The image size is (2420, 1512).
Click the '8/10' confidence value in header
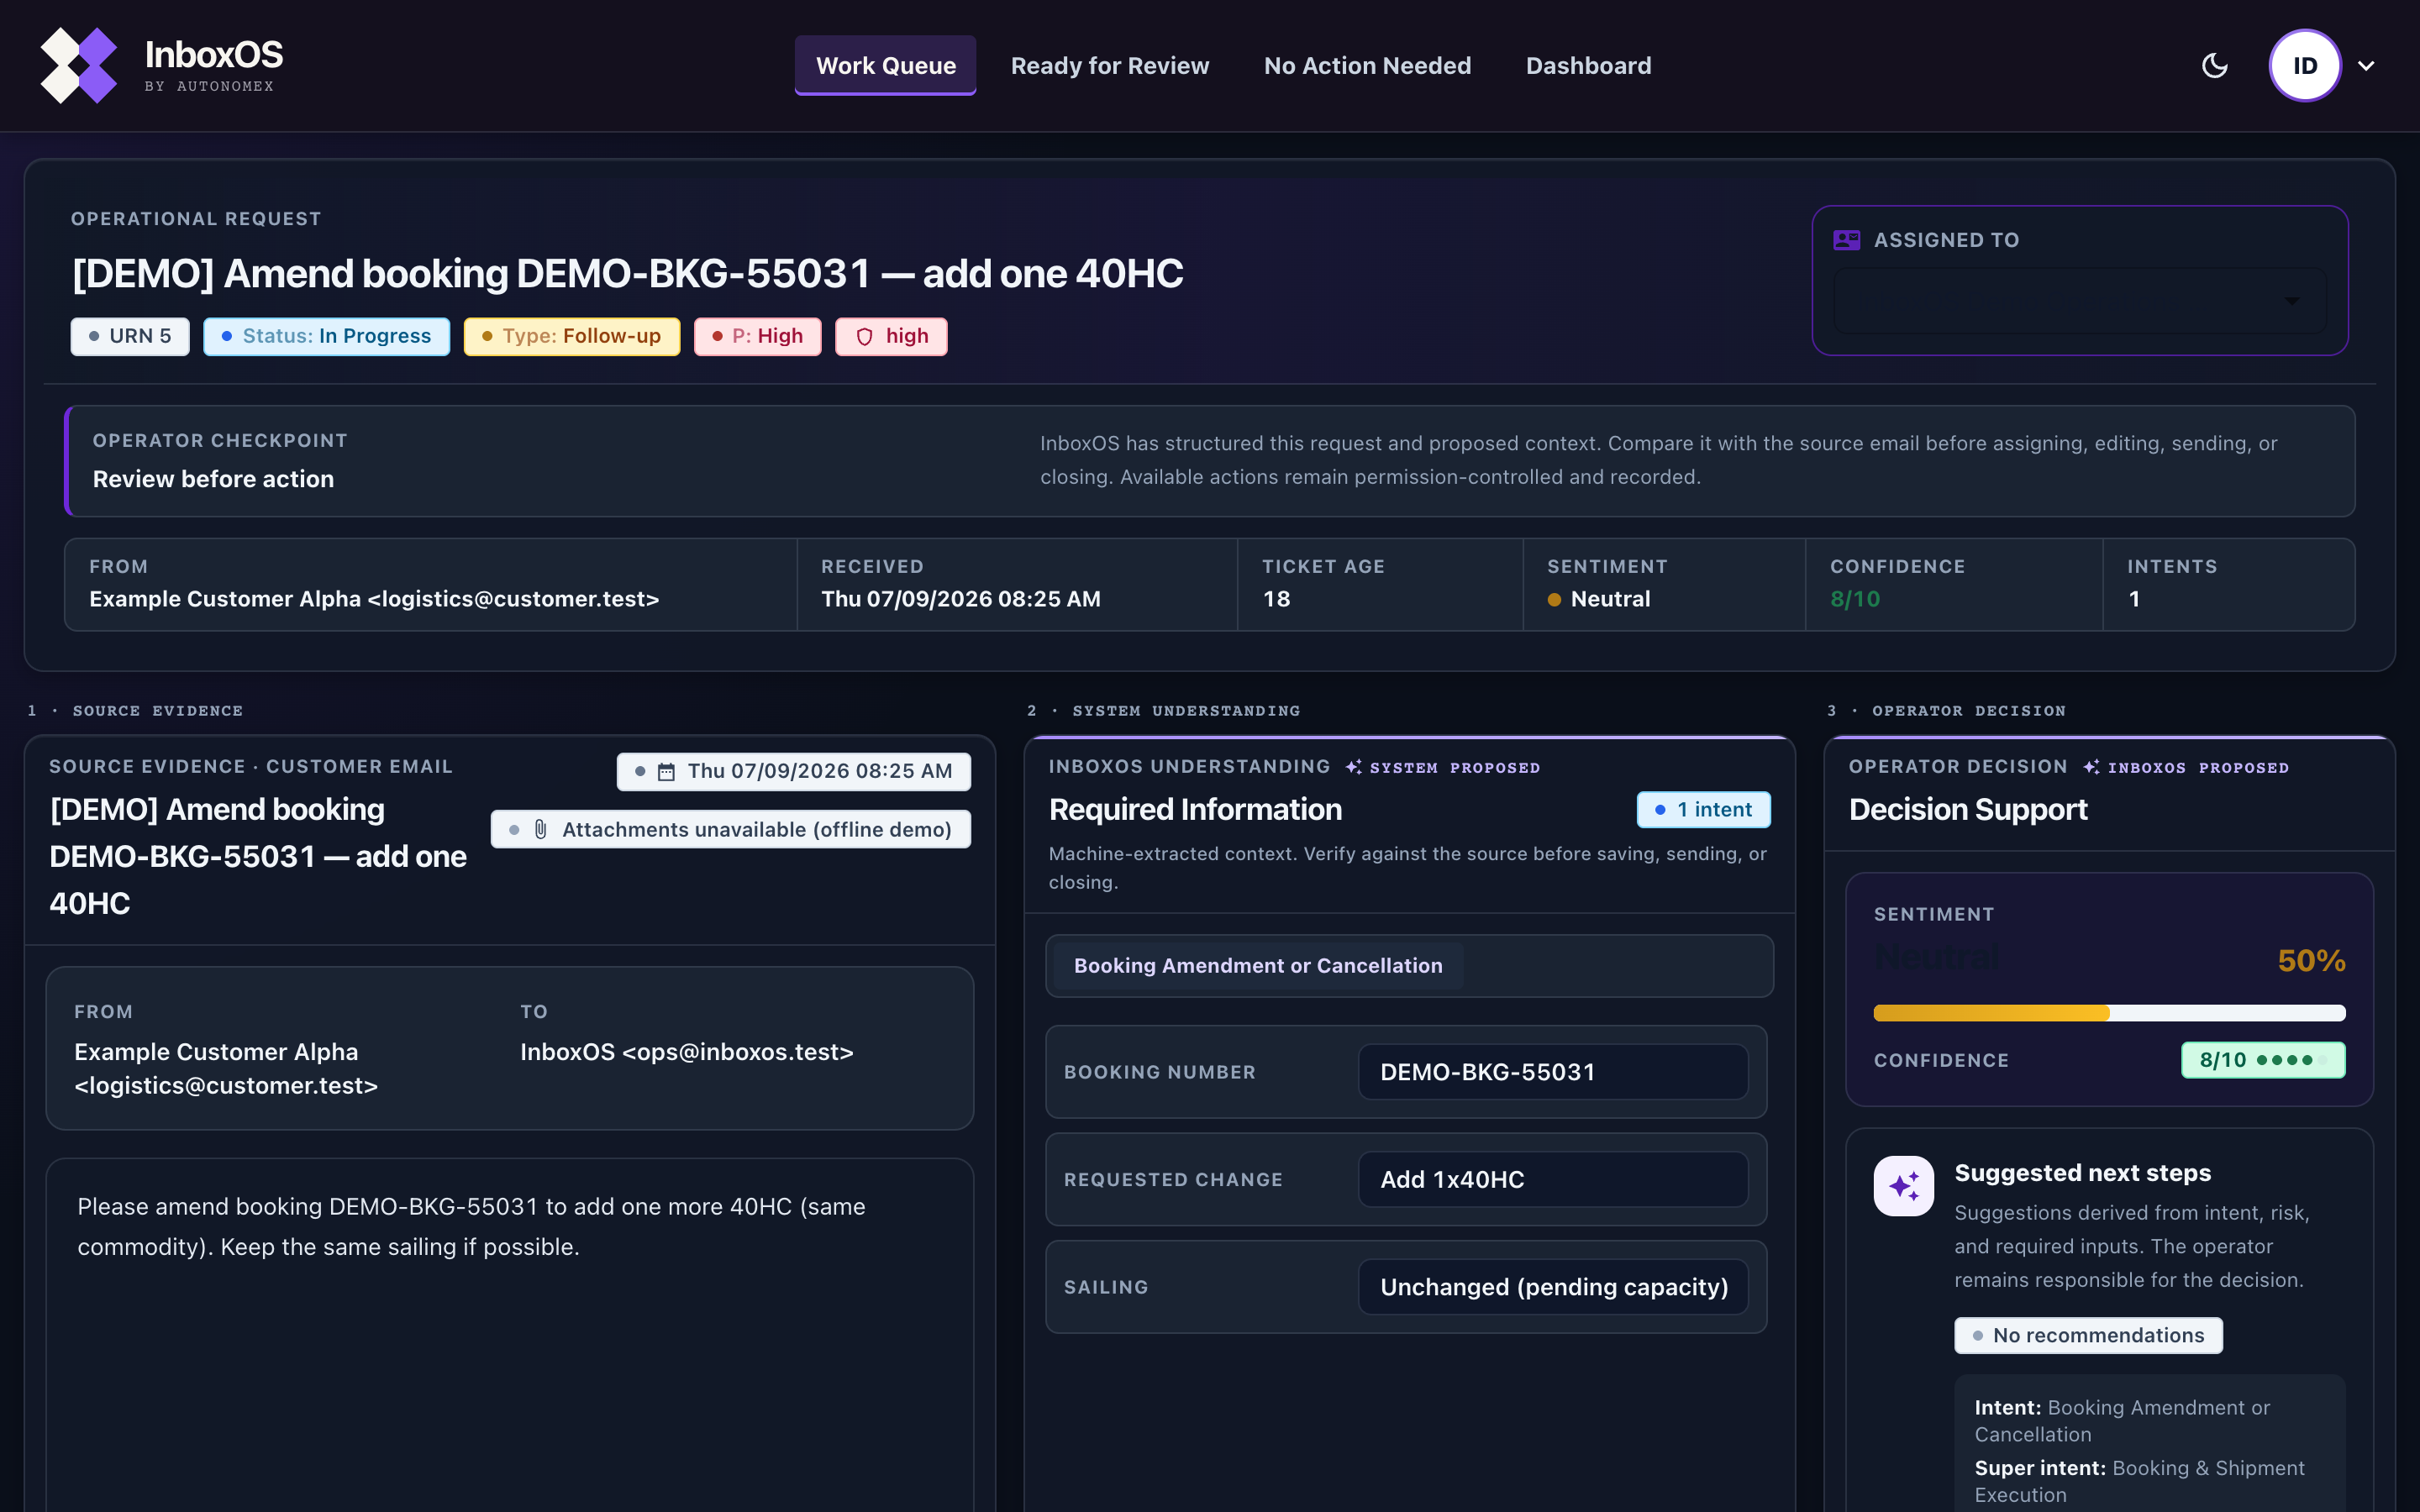(x=1855, y=599)
